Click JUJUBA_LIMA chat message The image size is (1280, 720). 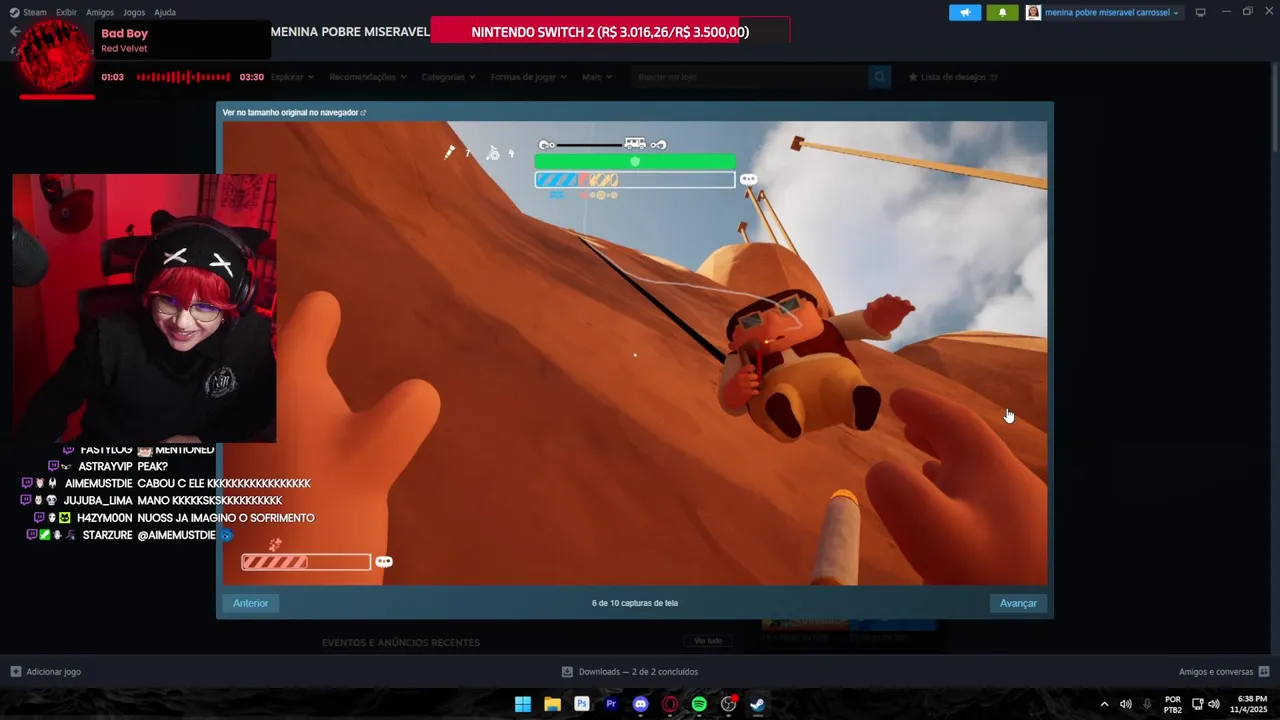(151, 501)
